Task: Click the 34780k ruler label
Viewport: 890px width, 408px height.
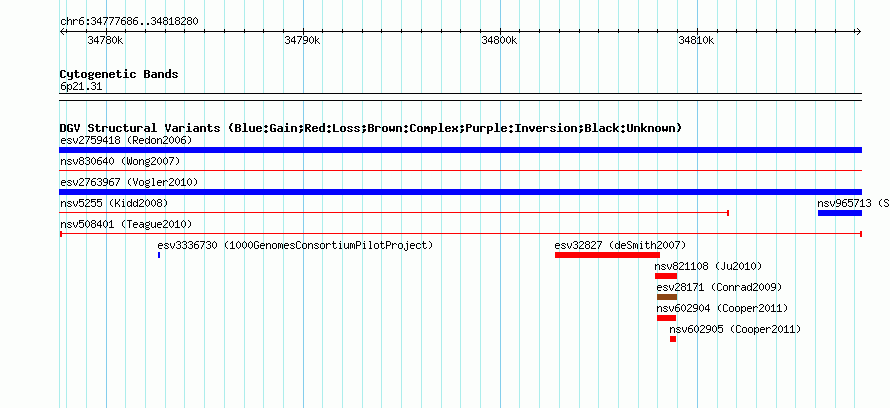Action: click(x=106, y=40)
